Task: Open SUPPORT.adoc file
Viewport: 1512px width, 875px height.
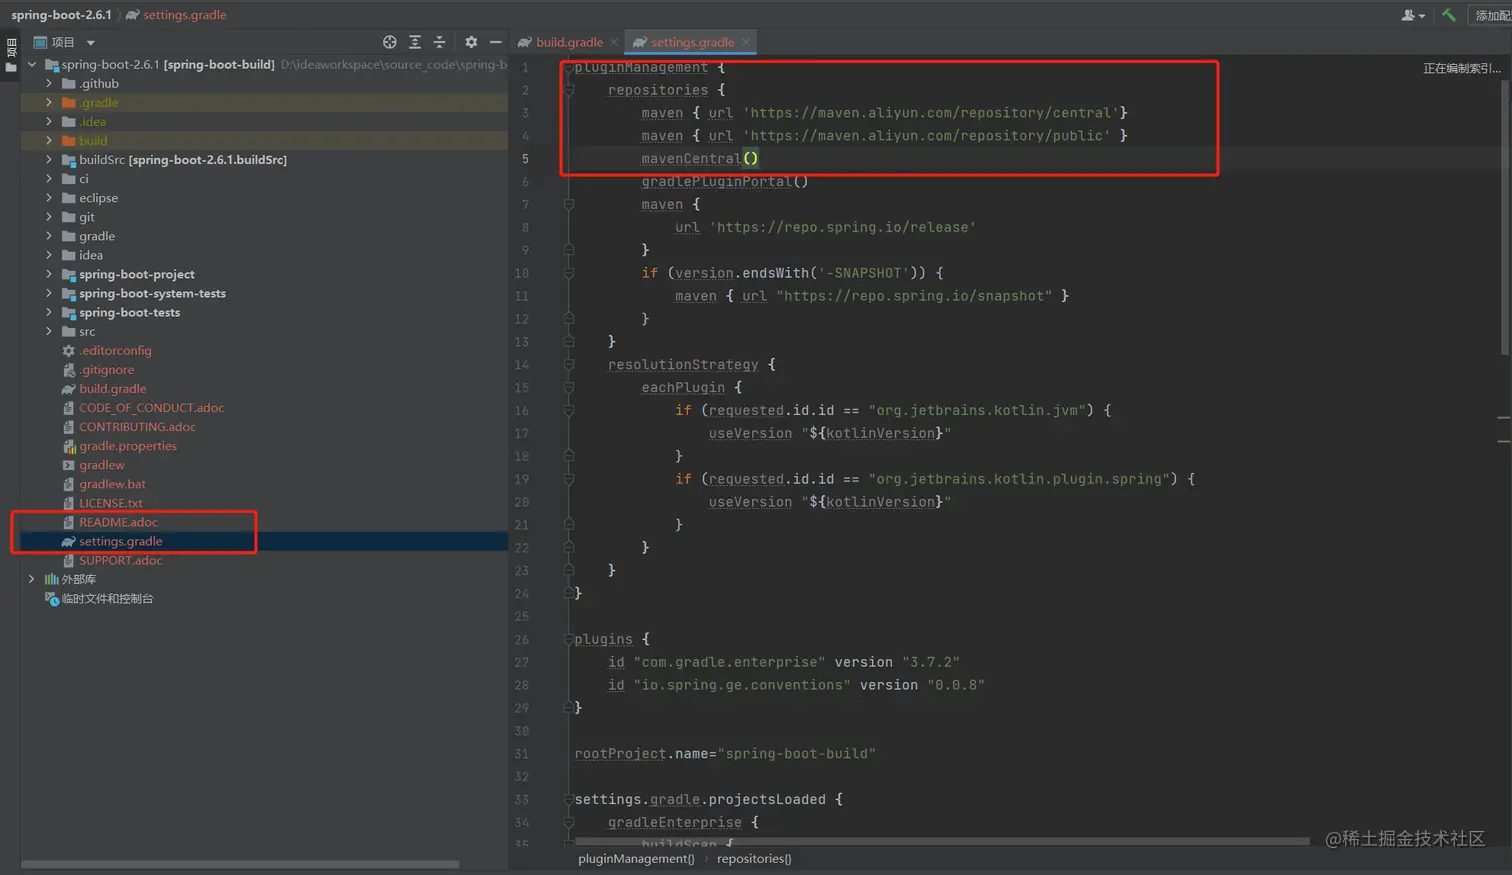Action: pos(120,560)
